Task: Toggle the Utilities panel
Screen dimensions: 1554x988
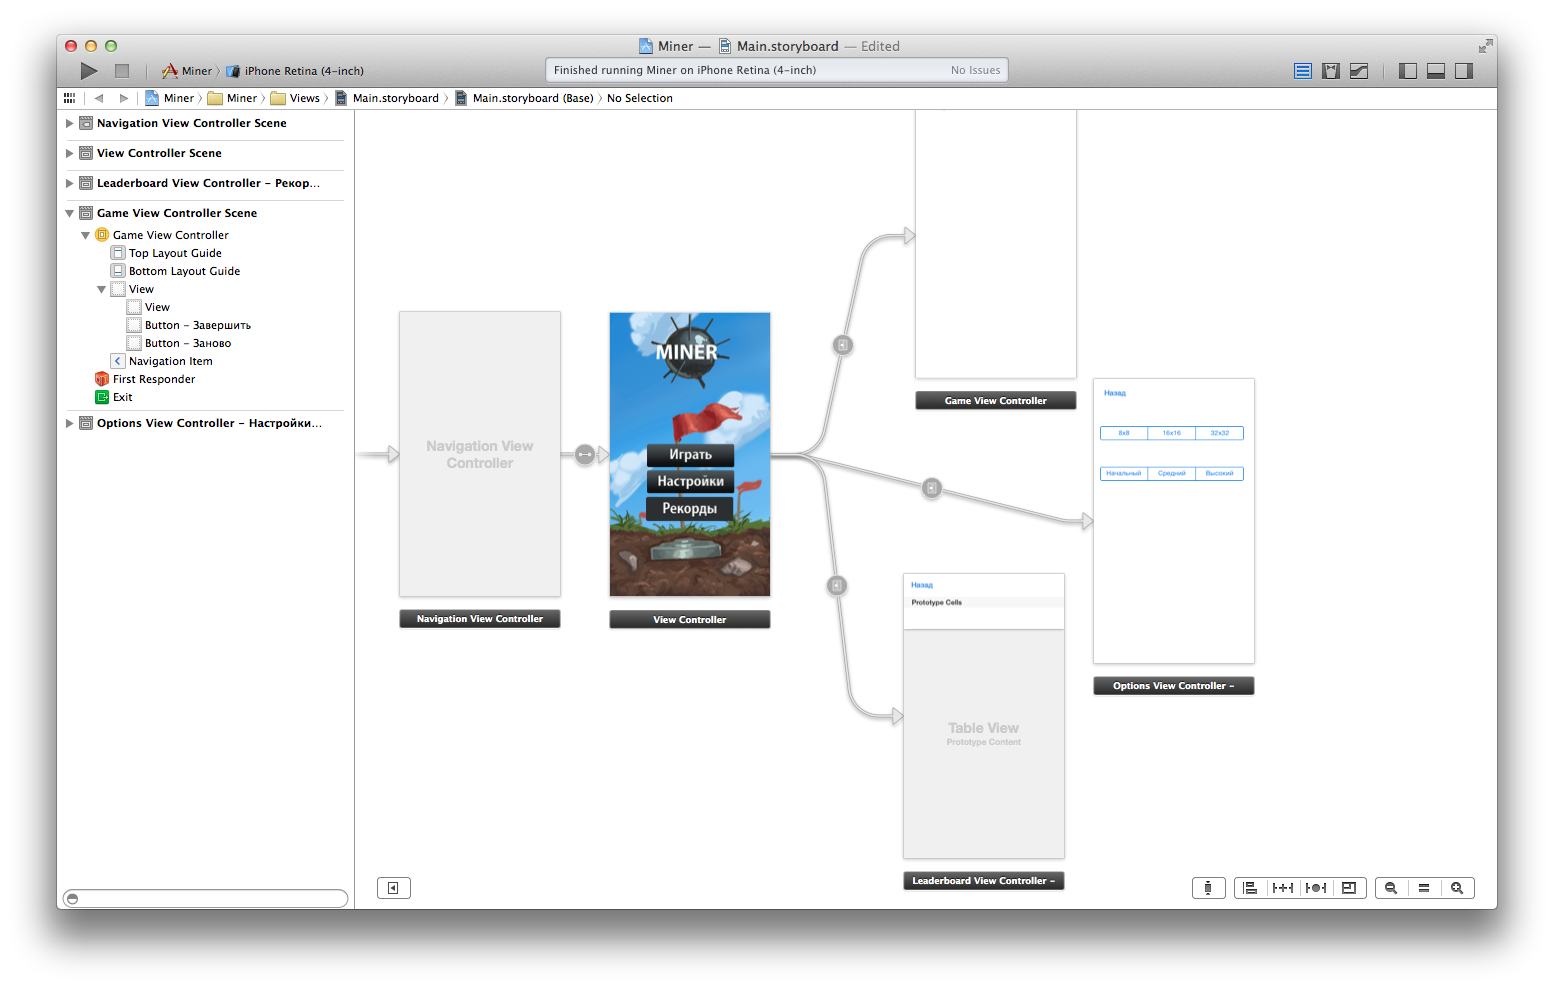Action: pyautogui.click(x=1464, y=71)
